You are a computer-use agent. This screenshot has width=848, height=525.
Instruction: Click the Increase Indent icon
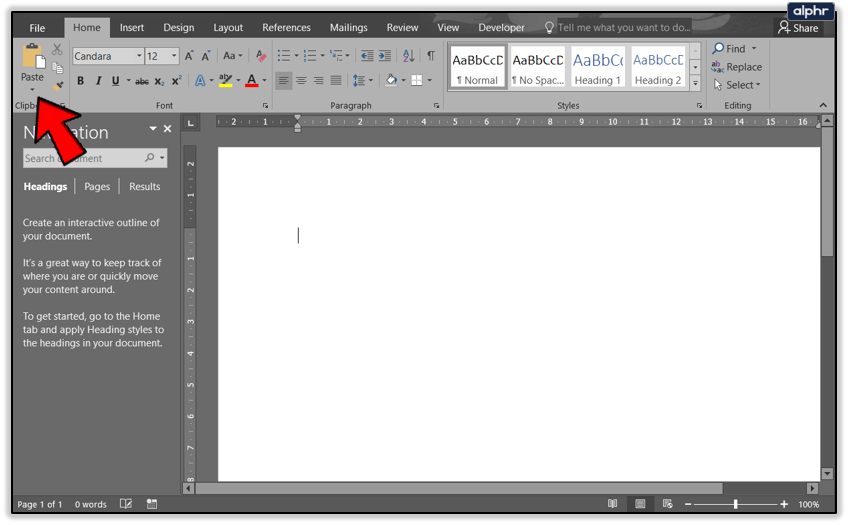[385, 56]
